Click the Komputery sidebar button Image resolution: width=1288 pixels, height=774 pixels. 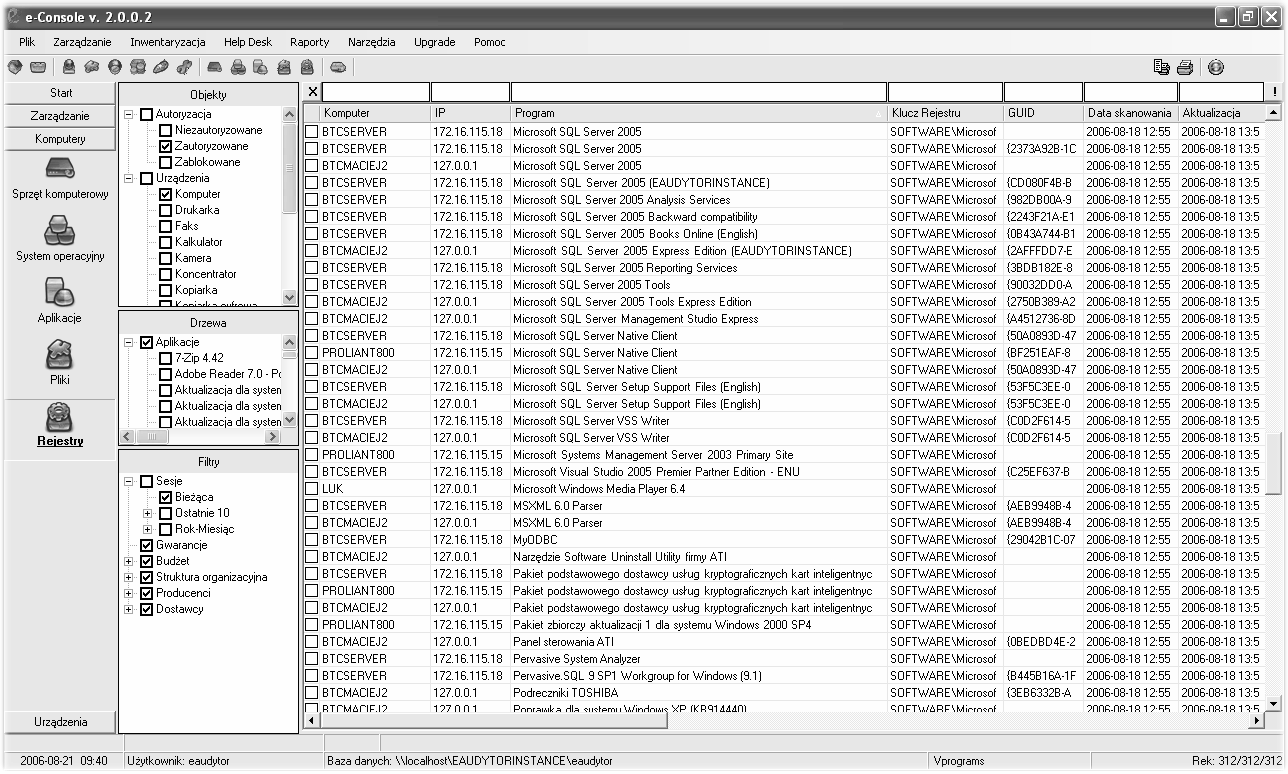(x=60, y=139)
